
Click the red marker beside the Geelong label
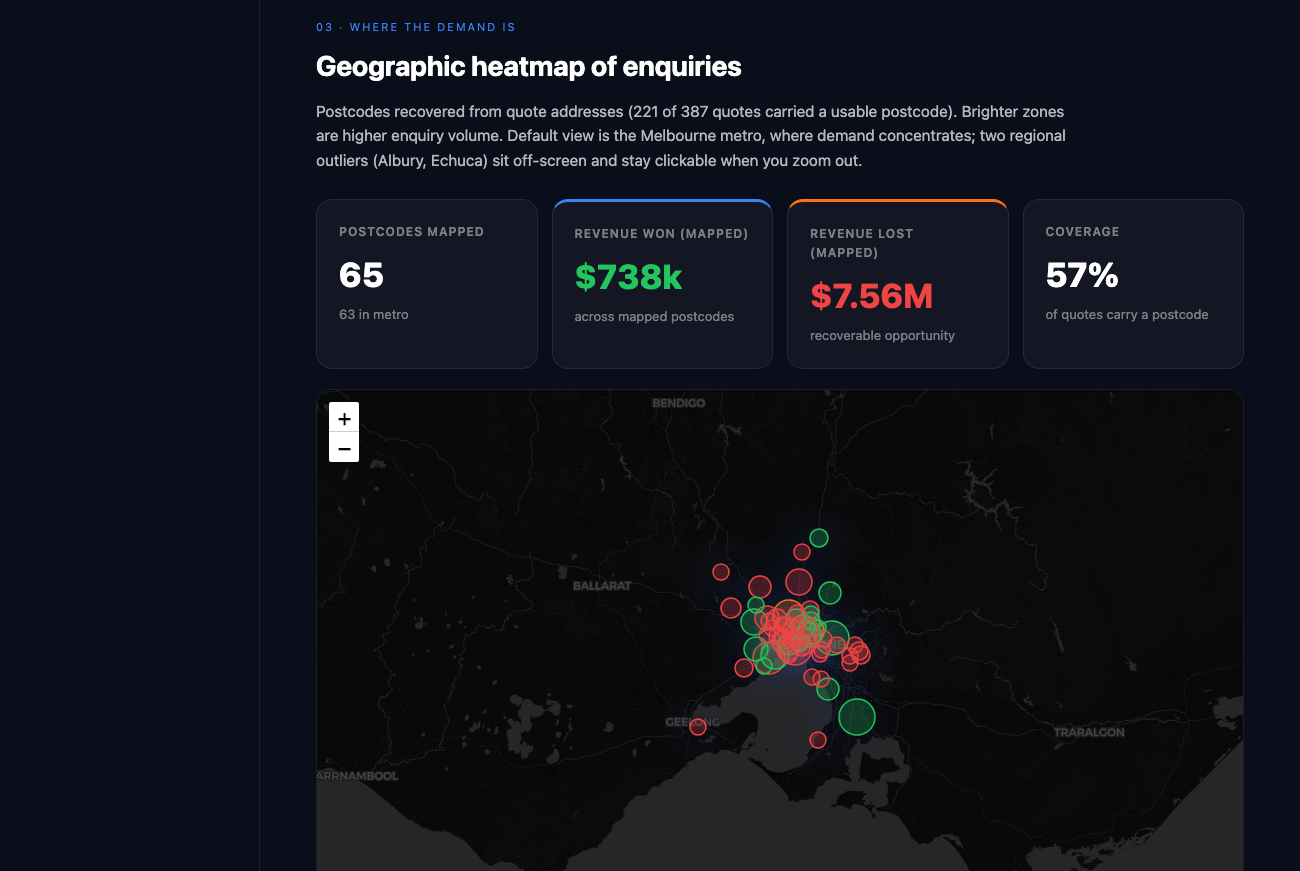698,727
